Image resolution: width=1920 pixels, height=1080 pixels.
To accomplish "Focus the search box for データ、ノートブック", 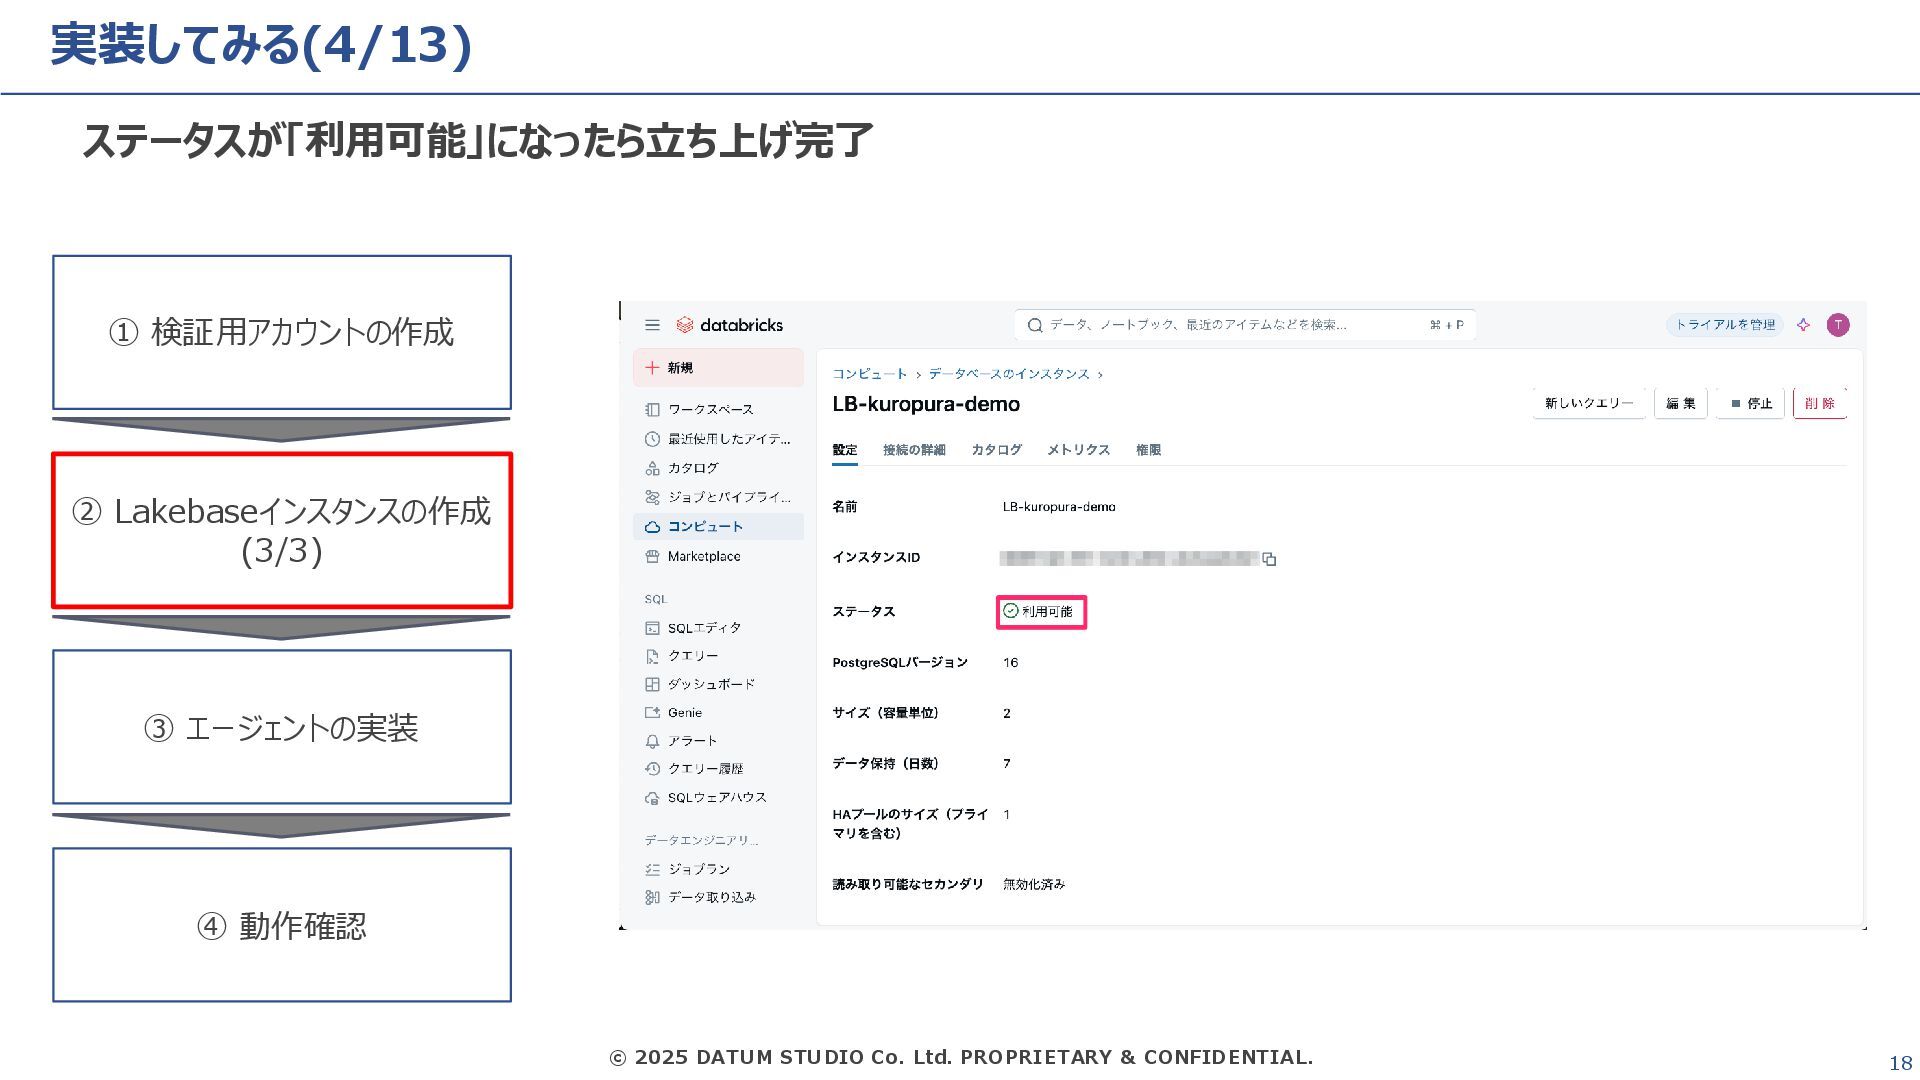I will tap(1245, 325).
